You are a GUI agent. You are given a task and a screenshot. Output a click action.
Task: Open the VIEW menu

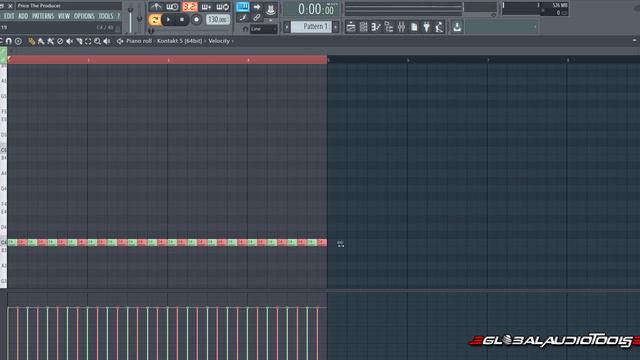tap(64, 16)
